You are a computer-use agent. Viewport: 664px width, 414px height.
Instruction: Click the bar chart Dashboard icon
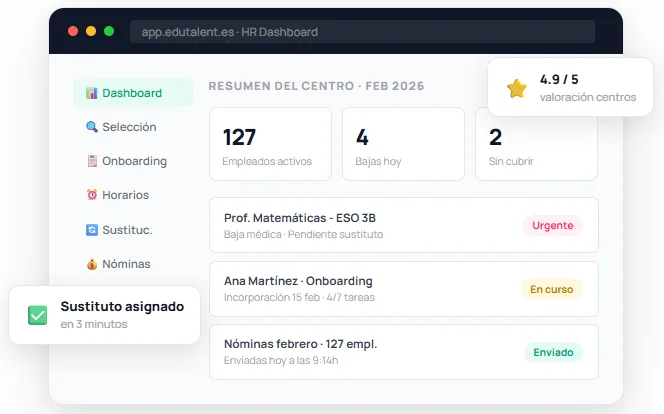click(x=91, y=93)
